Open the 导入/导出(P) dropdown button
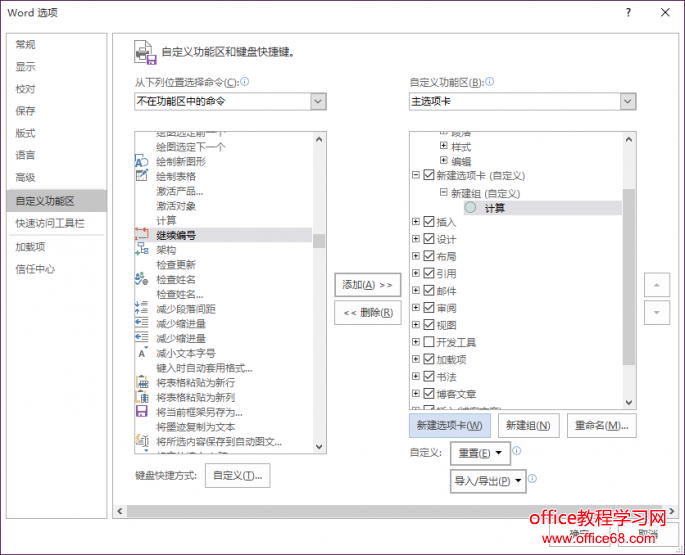 [488, 481]
